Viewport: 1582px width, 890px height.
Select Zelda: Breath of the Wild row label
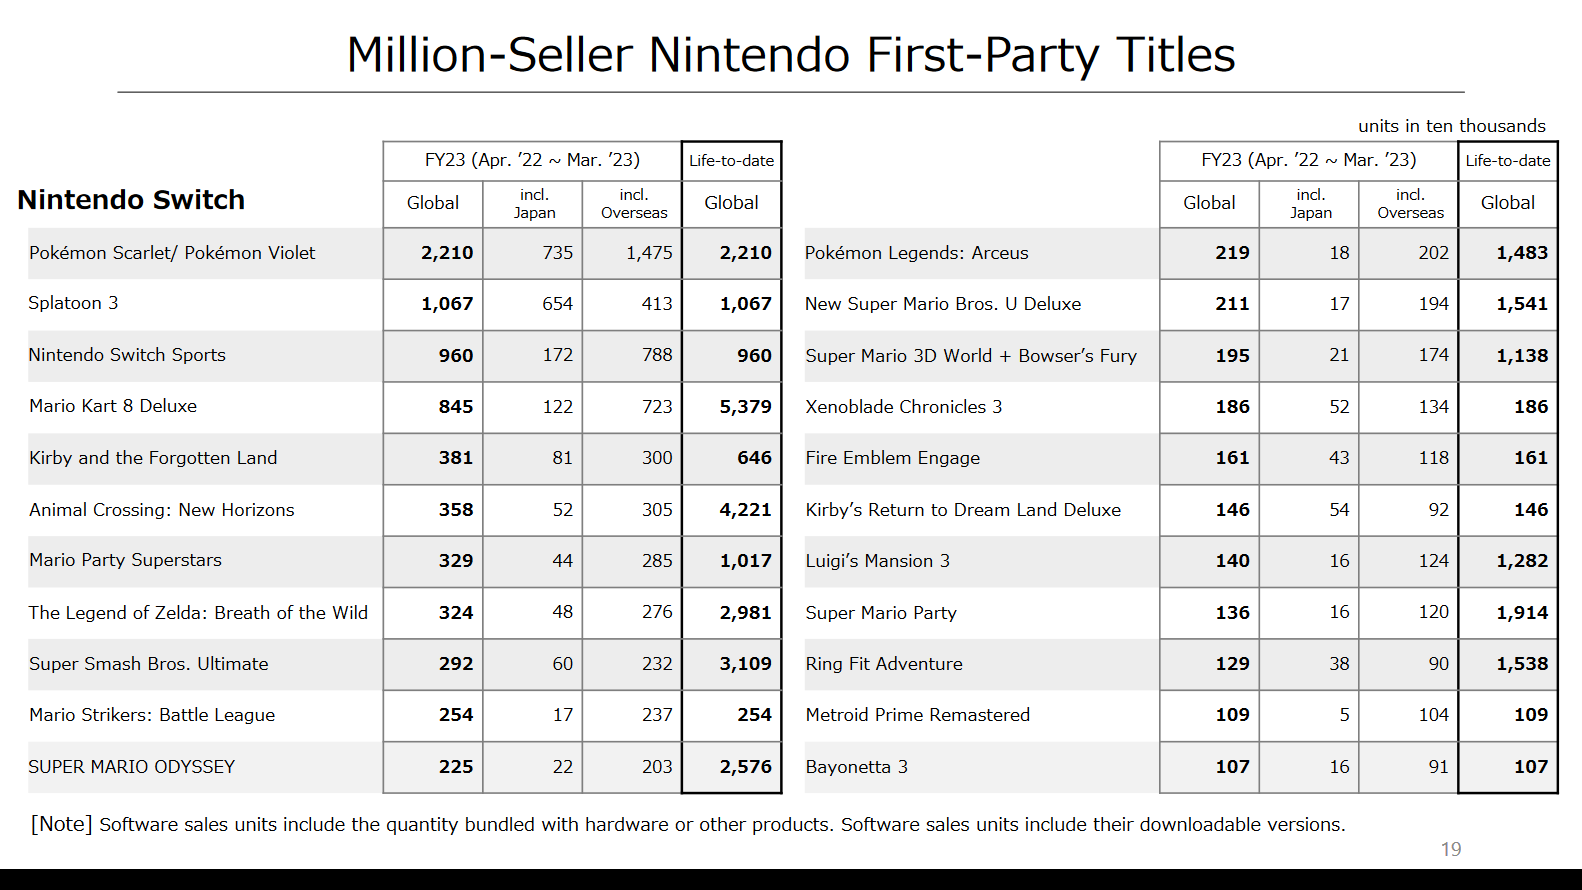tap(198, 613)
